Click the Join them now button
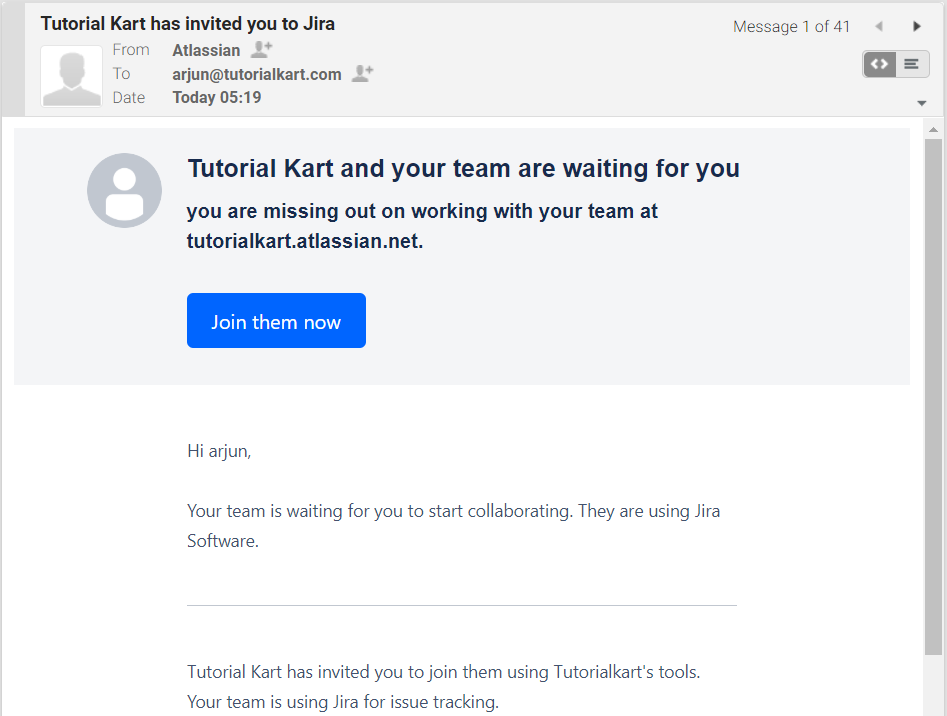This screenshot has width=947, height=716. click(x=276, y=321)
